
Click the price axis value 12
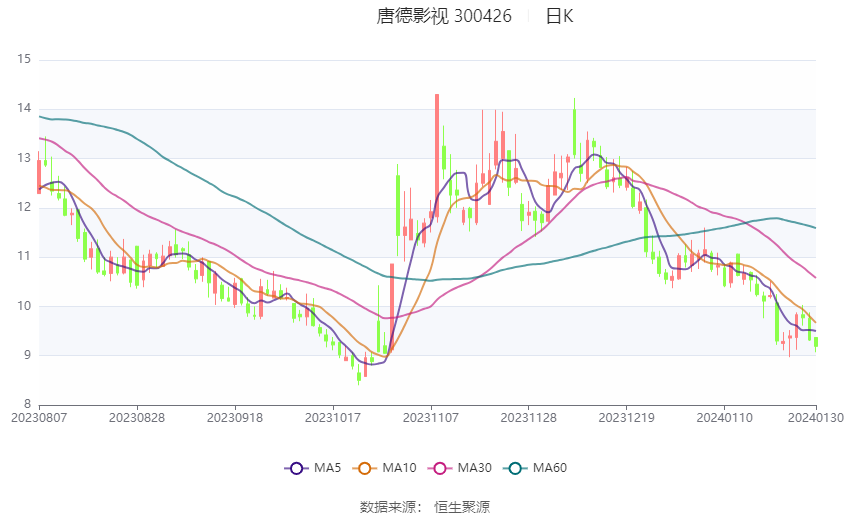(x=24, y=207)
